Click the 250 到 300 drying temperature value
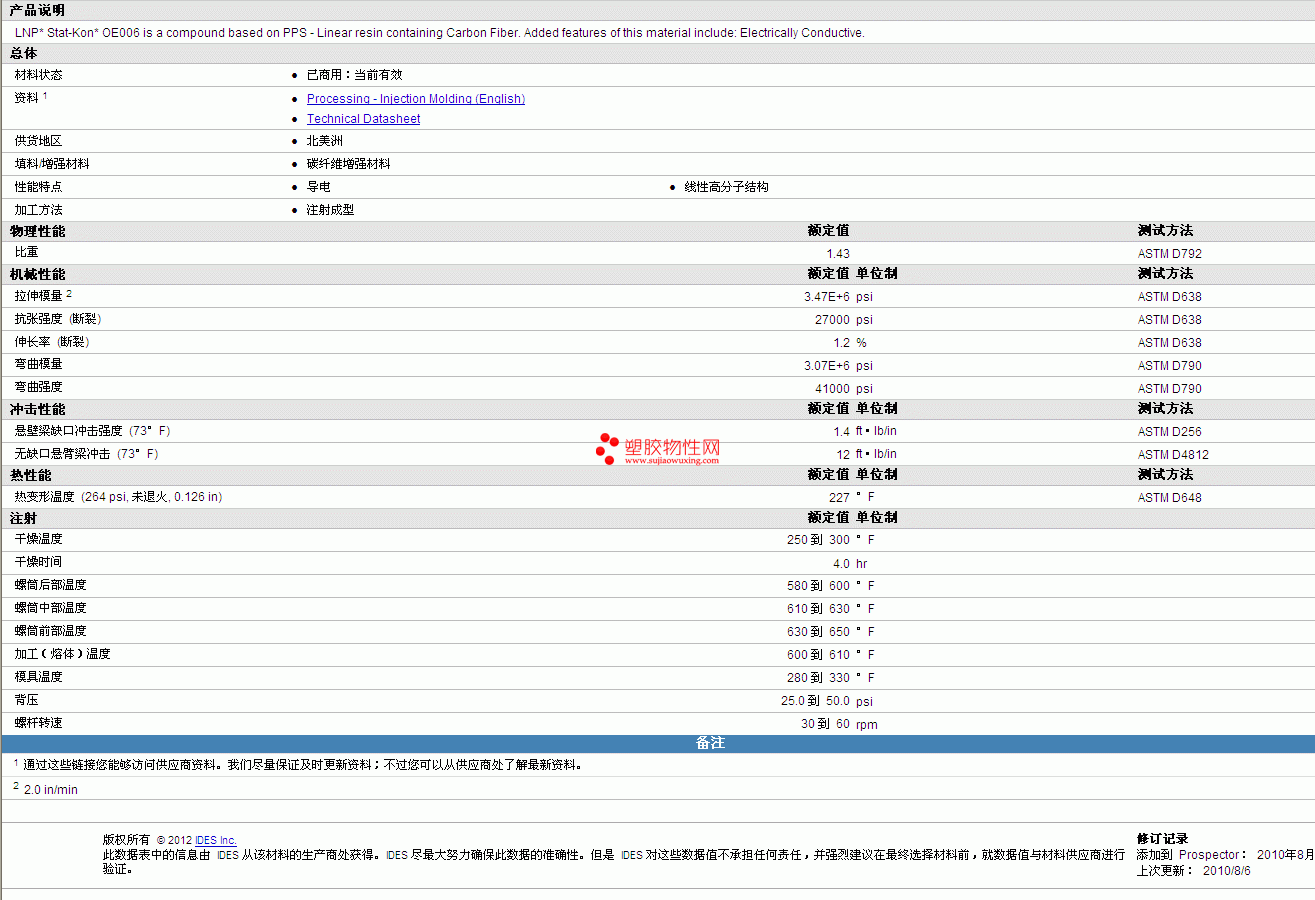The image size is (1315, 900). coord(818,540)
